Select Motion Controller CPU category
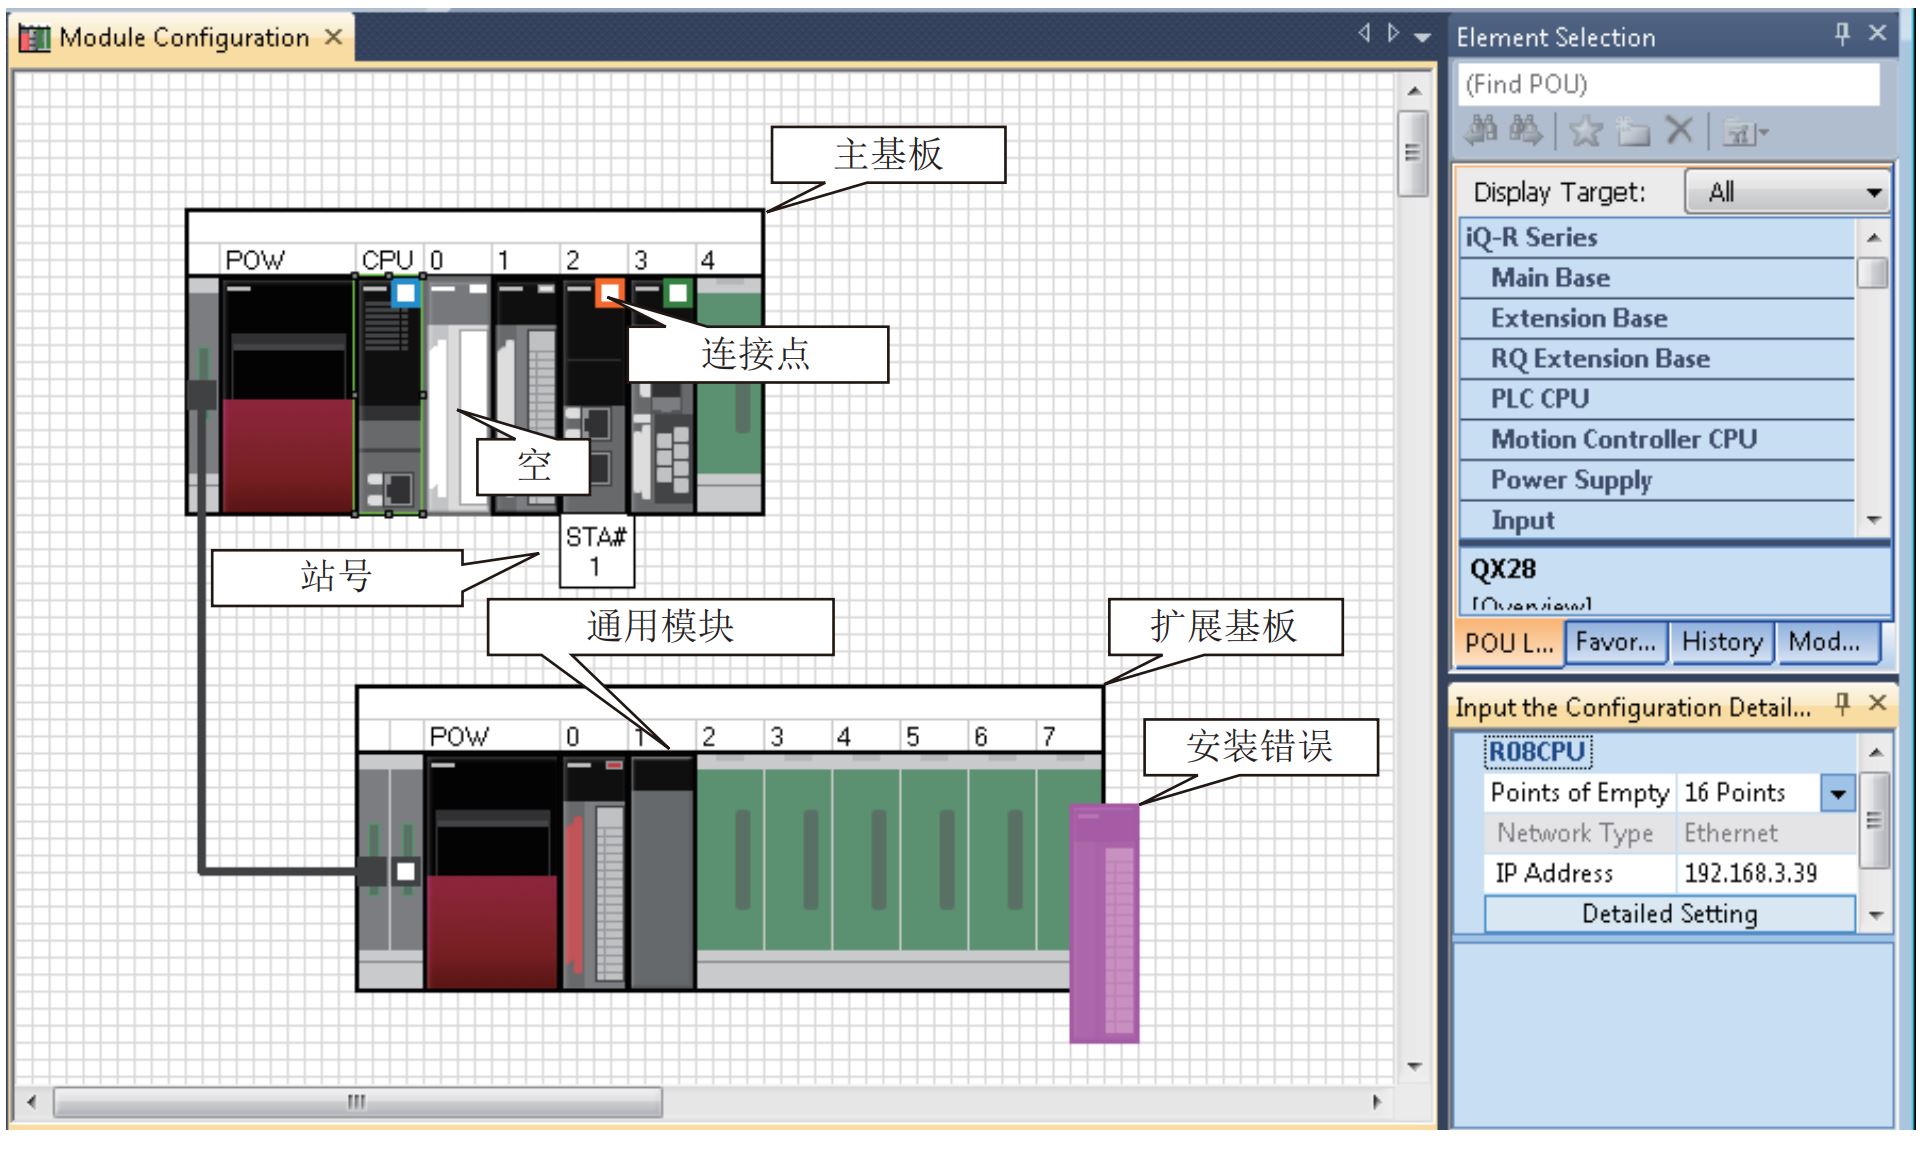Screen dimensions: 1930x1154 [1623, 439]
